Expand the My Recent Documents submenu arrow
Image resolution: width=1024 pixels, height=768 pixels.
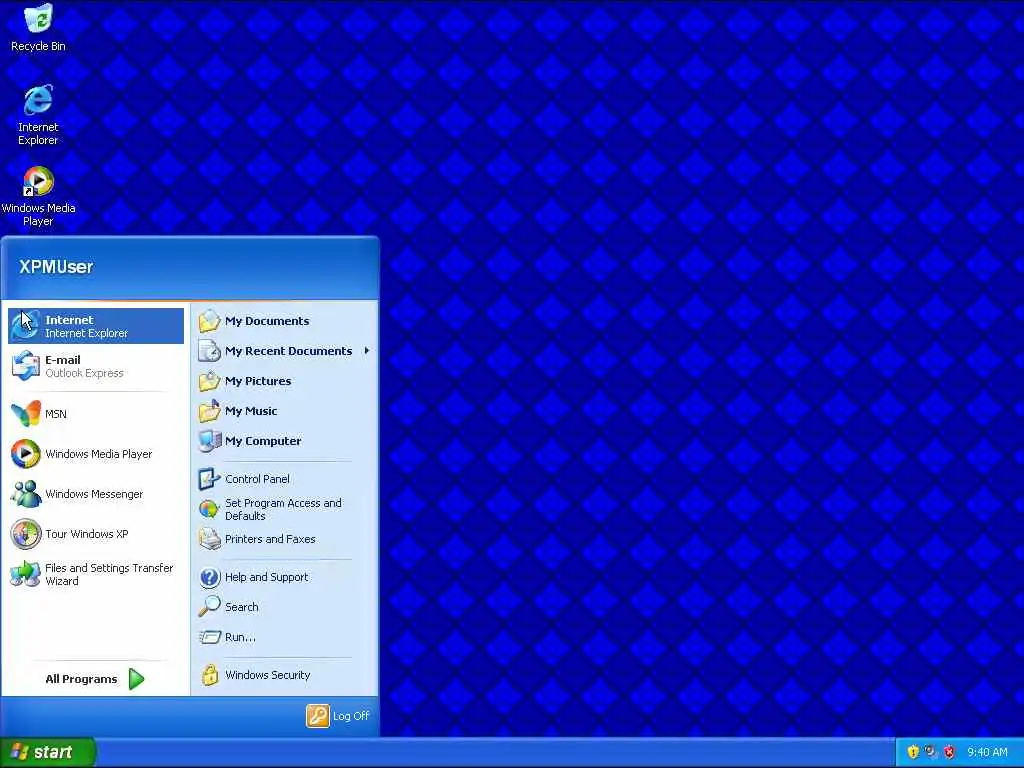(367, 351)
